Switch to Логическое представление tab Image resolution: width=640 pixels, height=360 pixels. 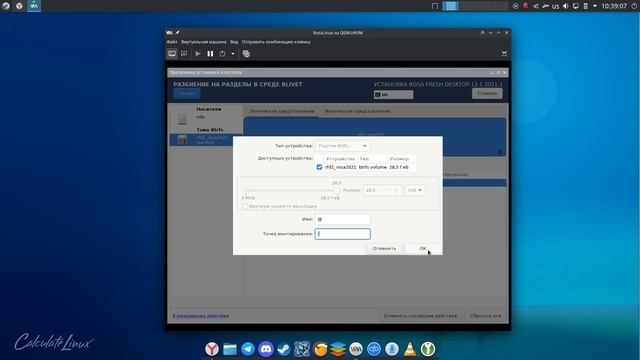[x=282, y=111]
